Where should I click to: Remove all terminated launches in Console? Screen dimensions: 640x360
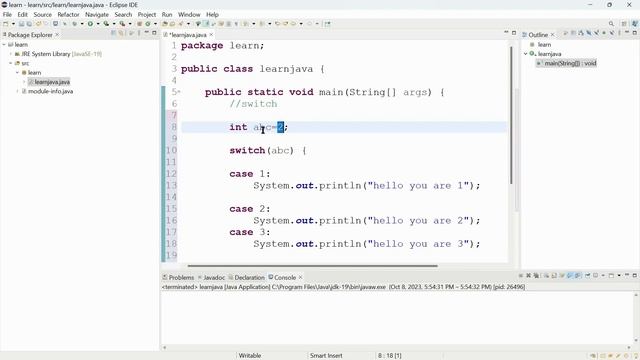click(536, 276)
